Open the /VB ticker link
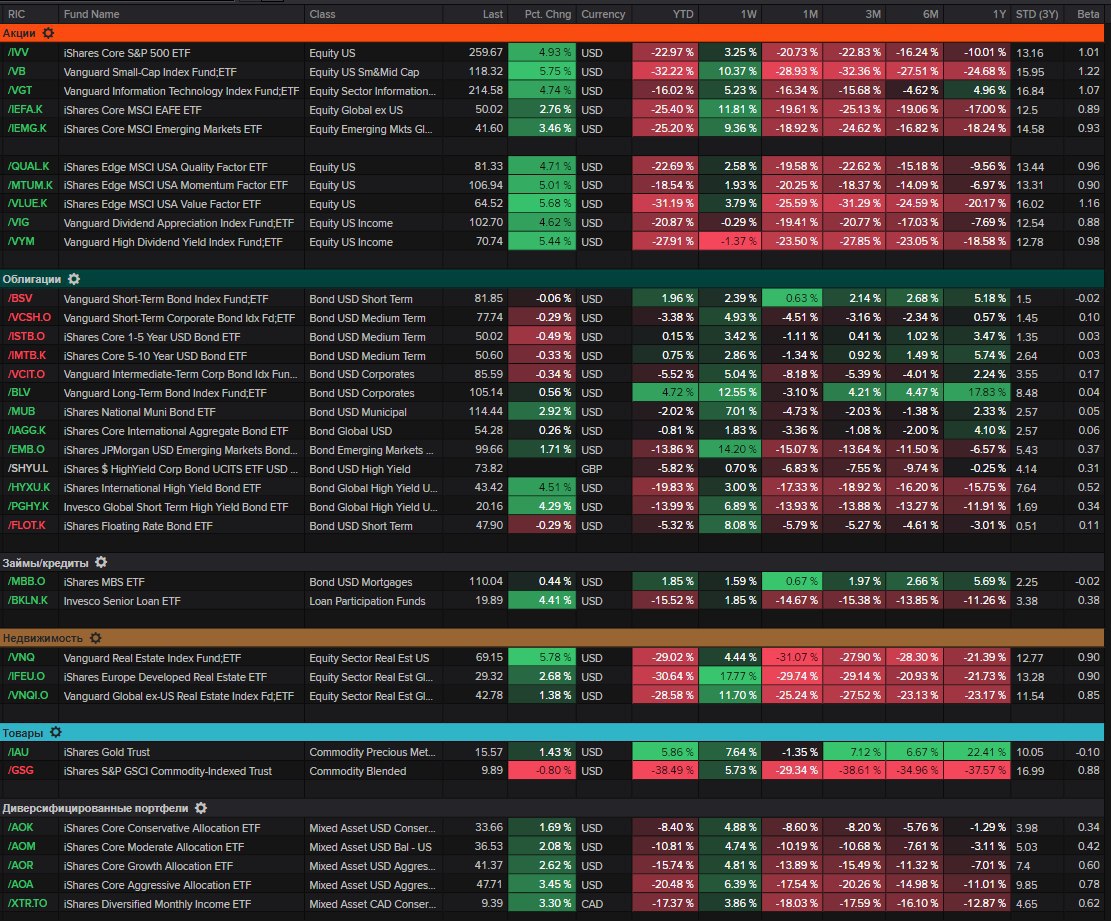This screenshot has height=921, width=1111. coord(16,72)
